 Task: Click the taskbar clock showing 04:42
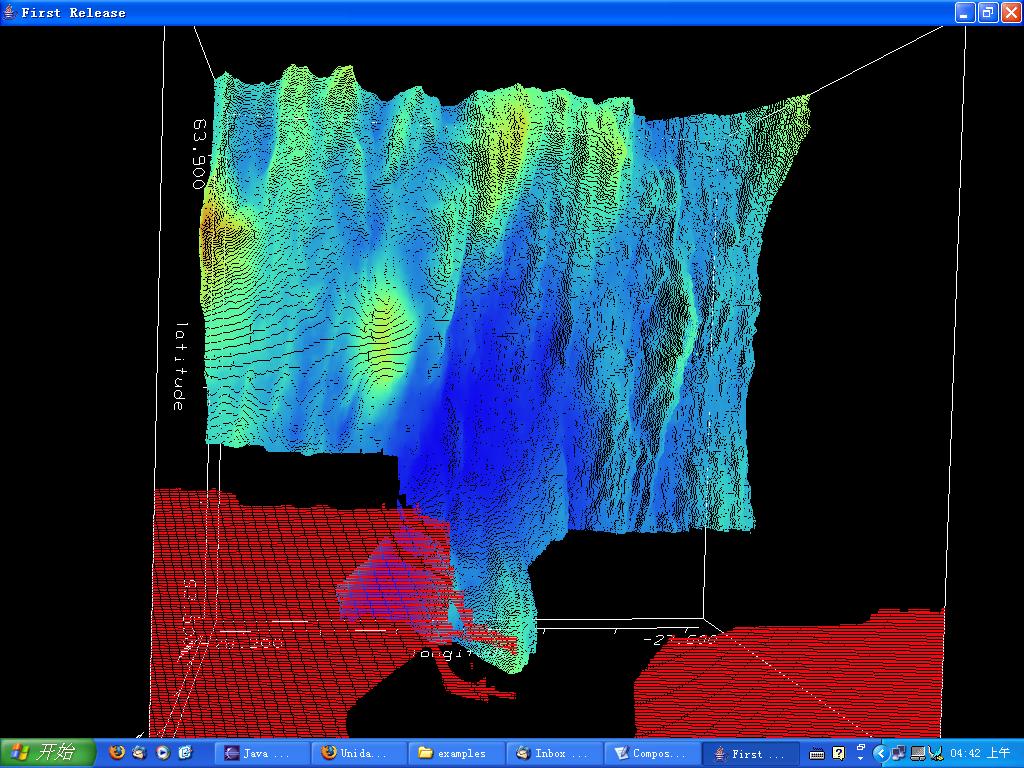tap(979, 753)
